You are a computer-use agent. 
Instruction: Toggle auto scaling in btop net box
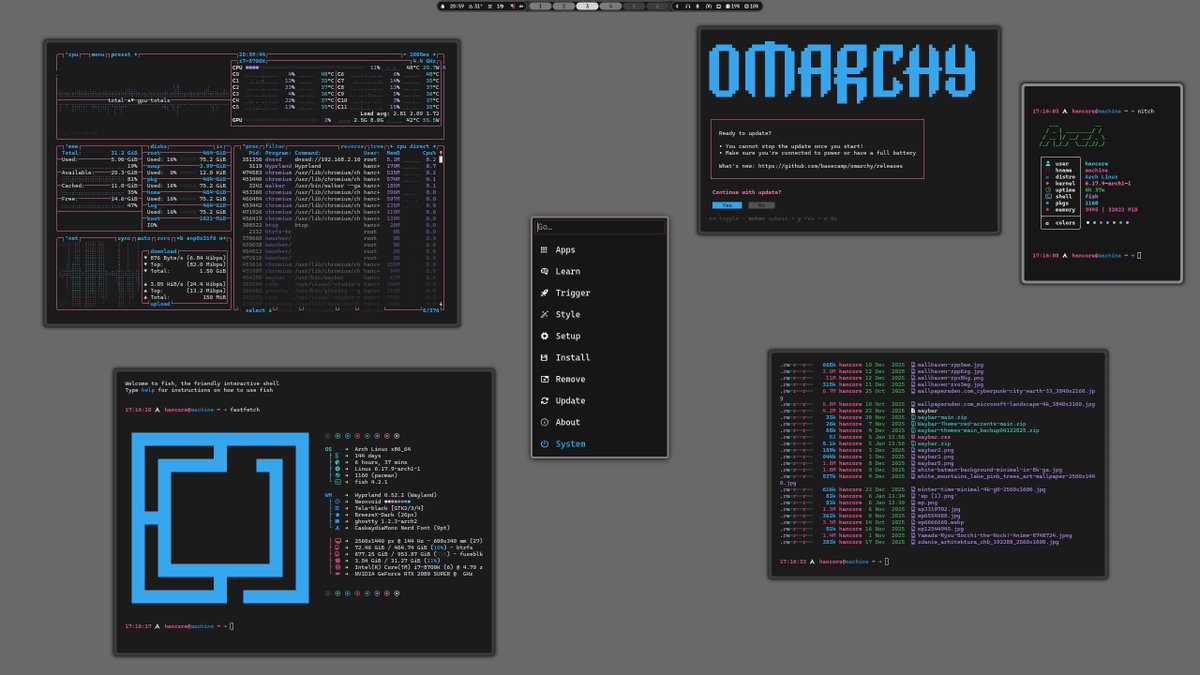point(144,238)
